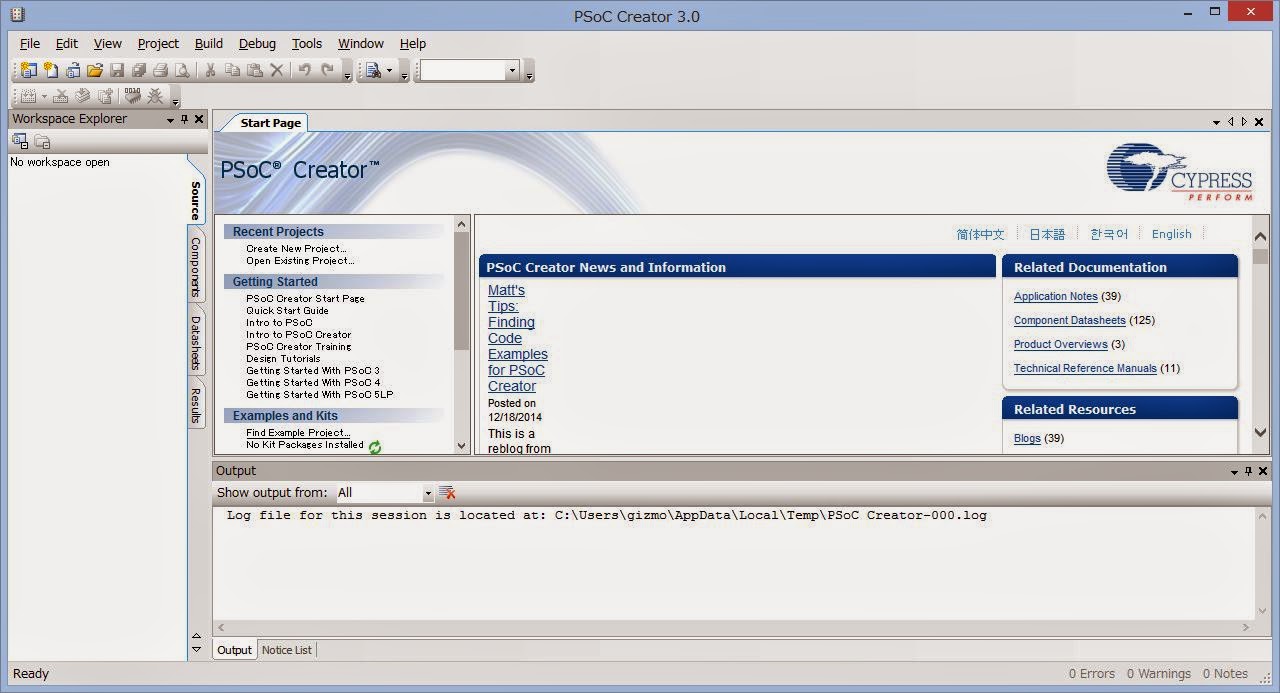Click the Paste clipboard icon

[x=254, y=70]
